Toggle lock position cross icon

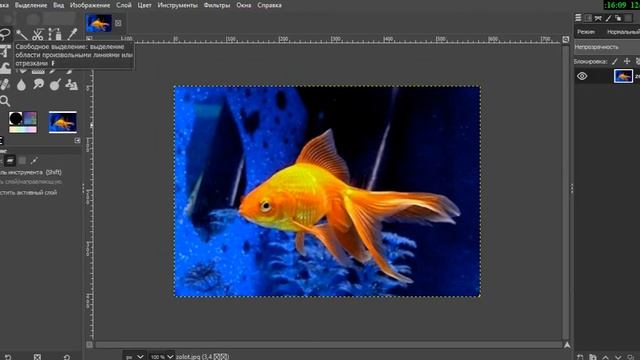(x=627, y=62)
